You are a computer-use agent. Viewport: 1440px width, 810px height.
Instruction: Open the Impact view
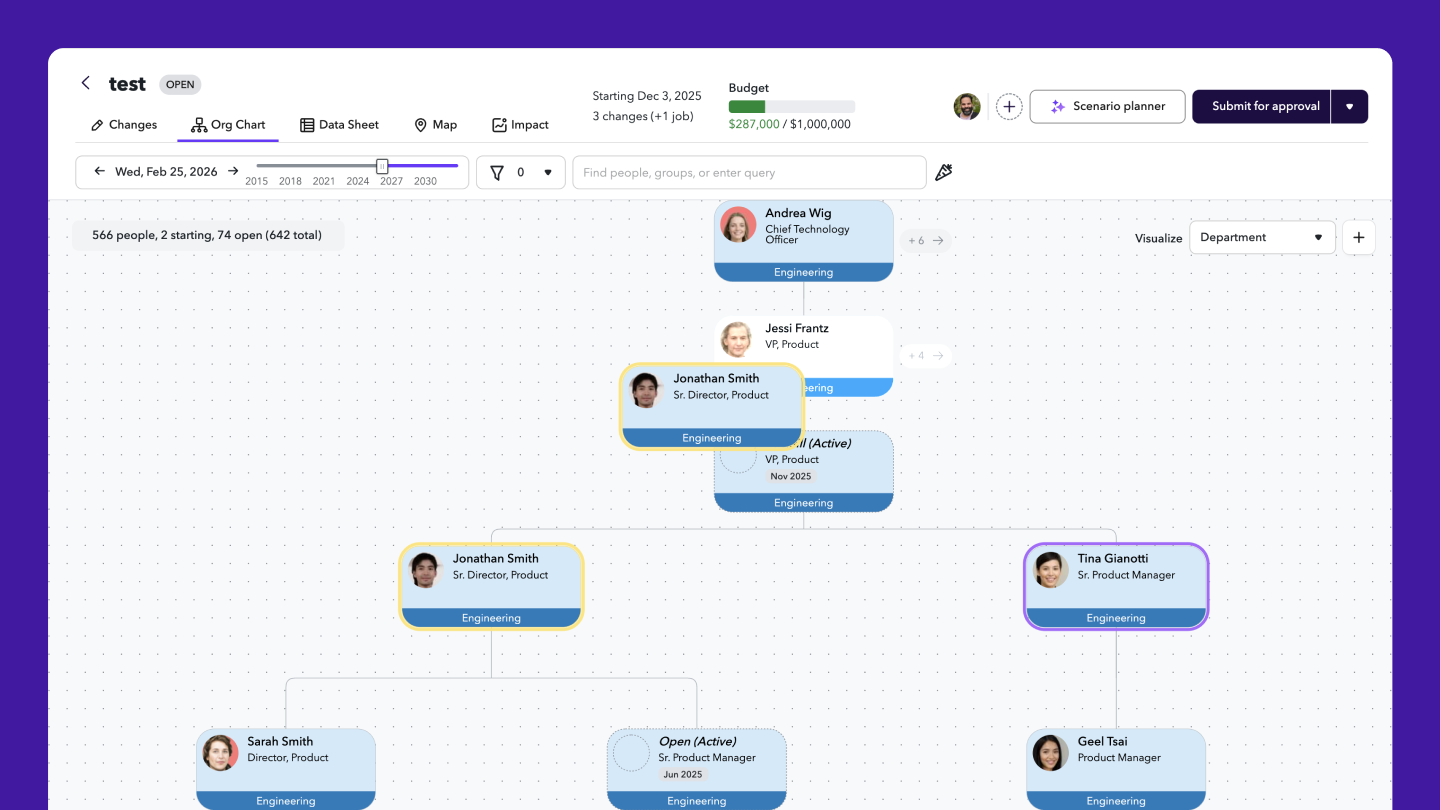pos(520,124)
